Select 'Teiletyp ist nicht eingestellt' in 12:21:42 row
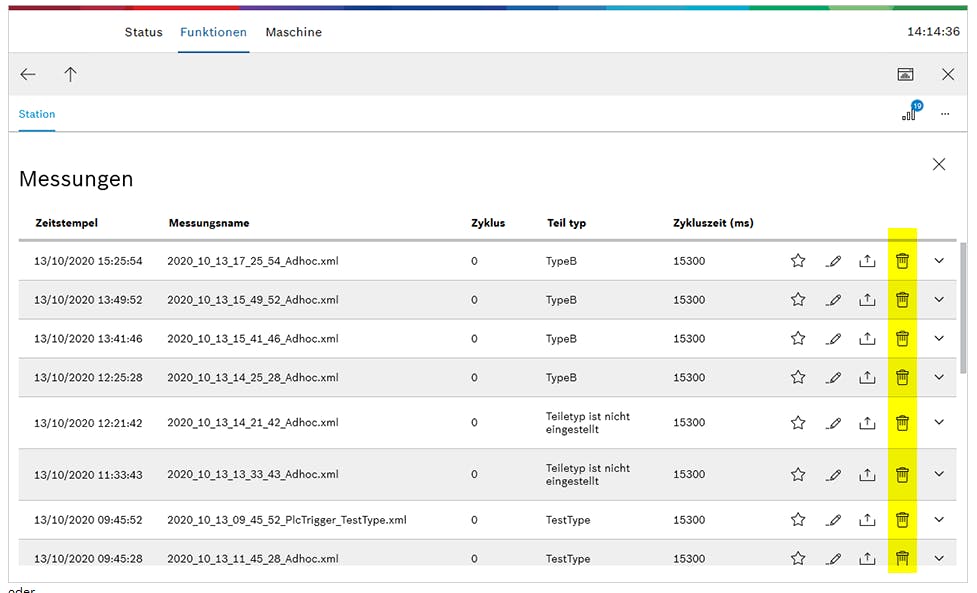This screenshot has height=593, width=977. (588, 423)
